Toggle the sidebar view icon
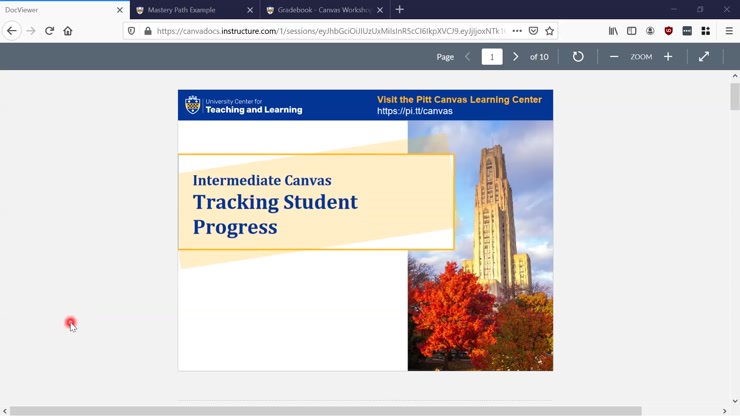 (x=631, y=31)
